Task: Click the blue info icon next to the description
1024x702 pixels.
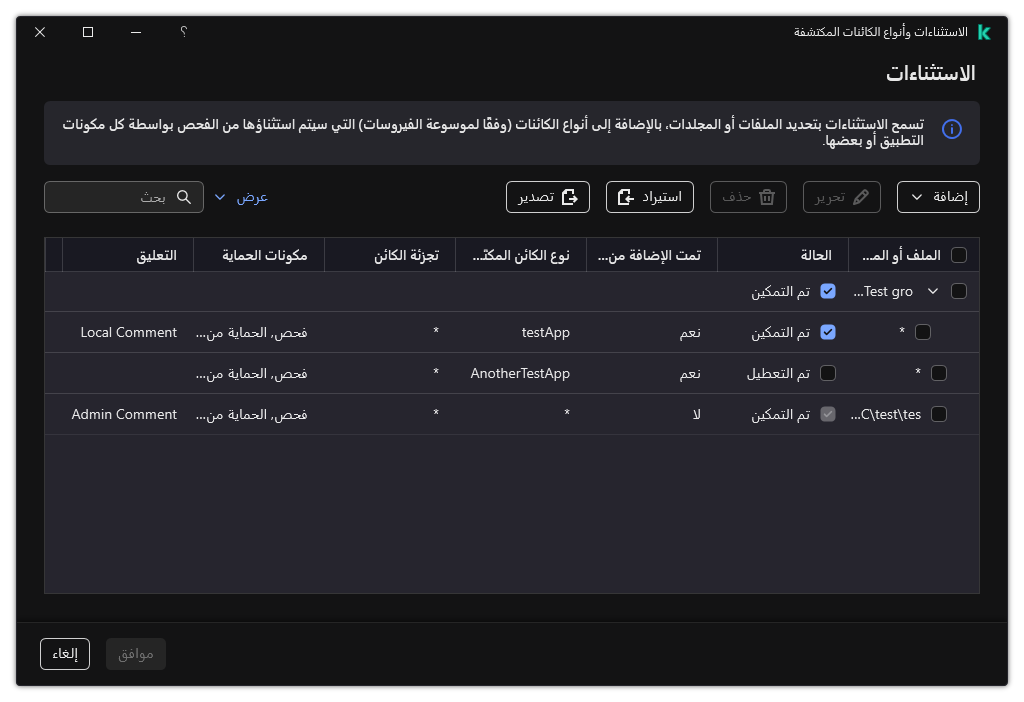Action: tap(951, 130)
